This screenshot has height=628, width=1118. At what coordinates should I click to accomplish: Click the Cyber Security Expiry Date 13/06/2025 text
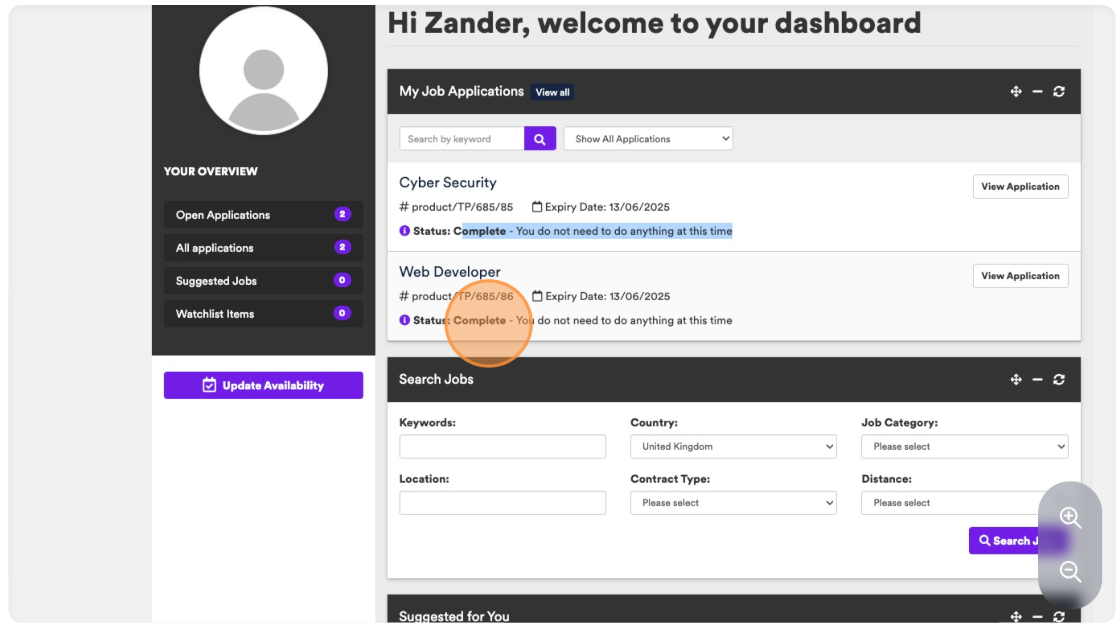click(x=607, y=207)
